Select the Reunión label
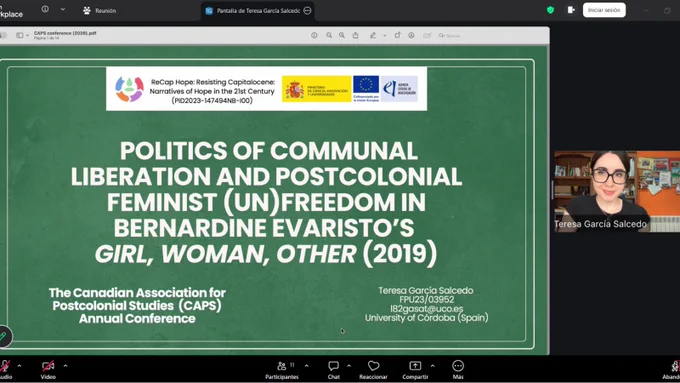Viewport: 680px width, 383px height. (x=106, y=11)
